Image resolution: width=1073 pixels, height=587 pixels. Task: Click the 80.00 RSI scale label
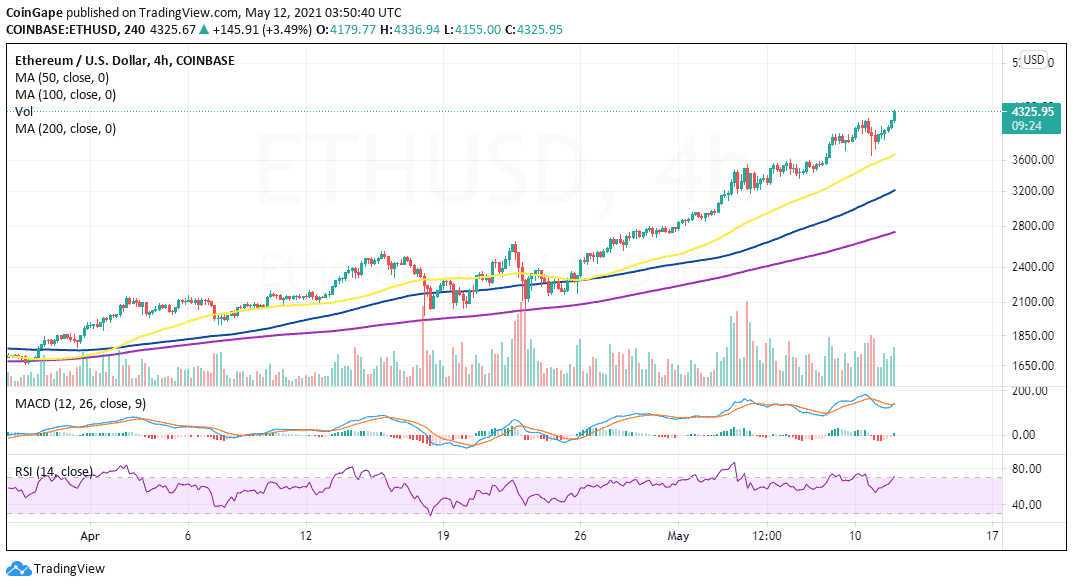1026,469
